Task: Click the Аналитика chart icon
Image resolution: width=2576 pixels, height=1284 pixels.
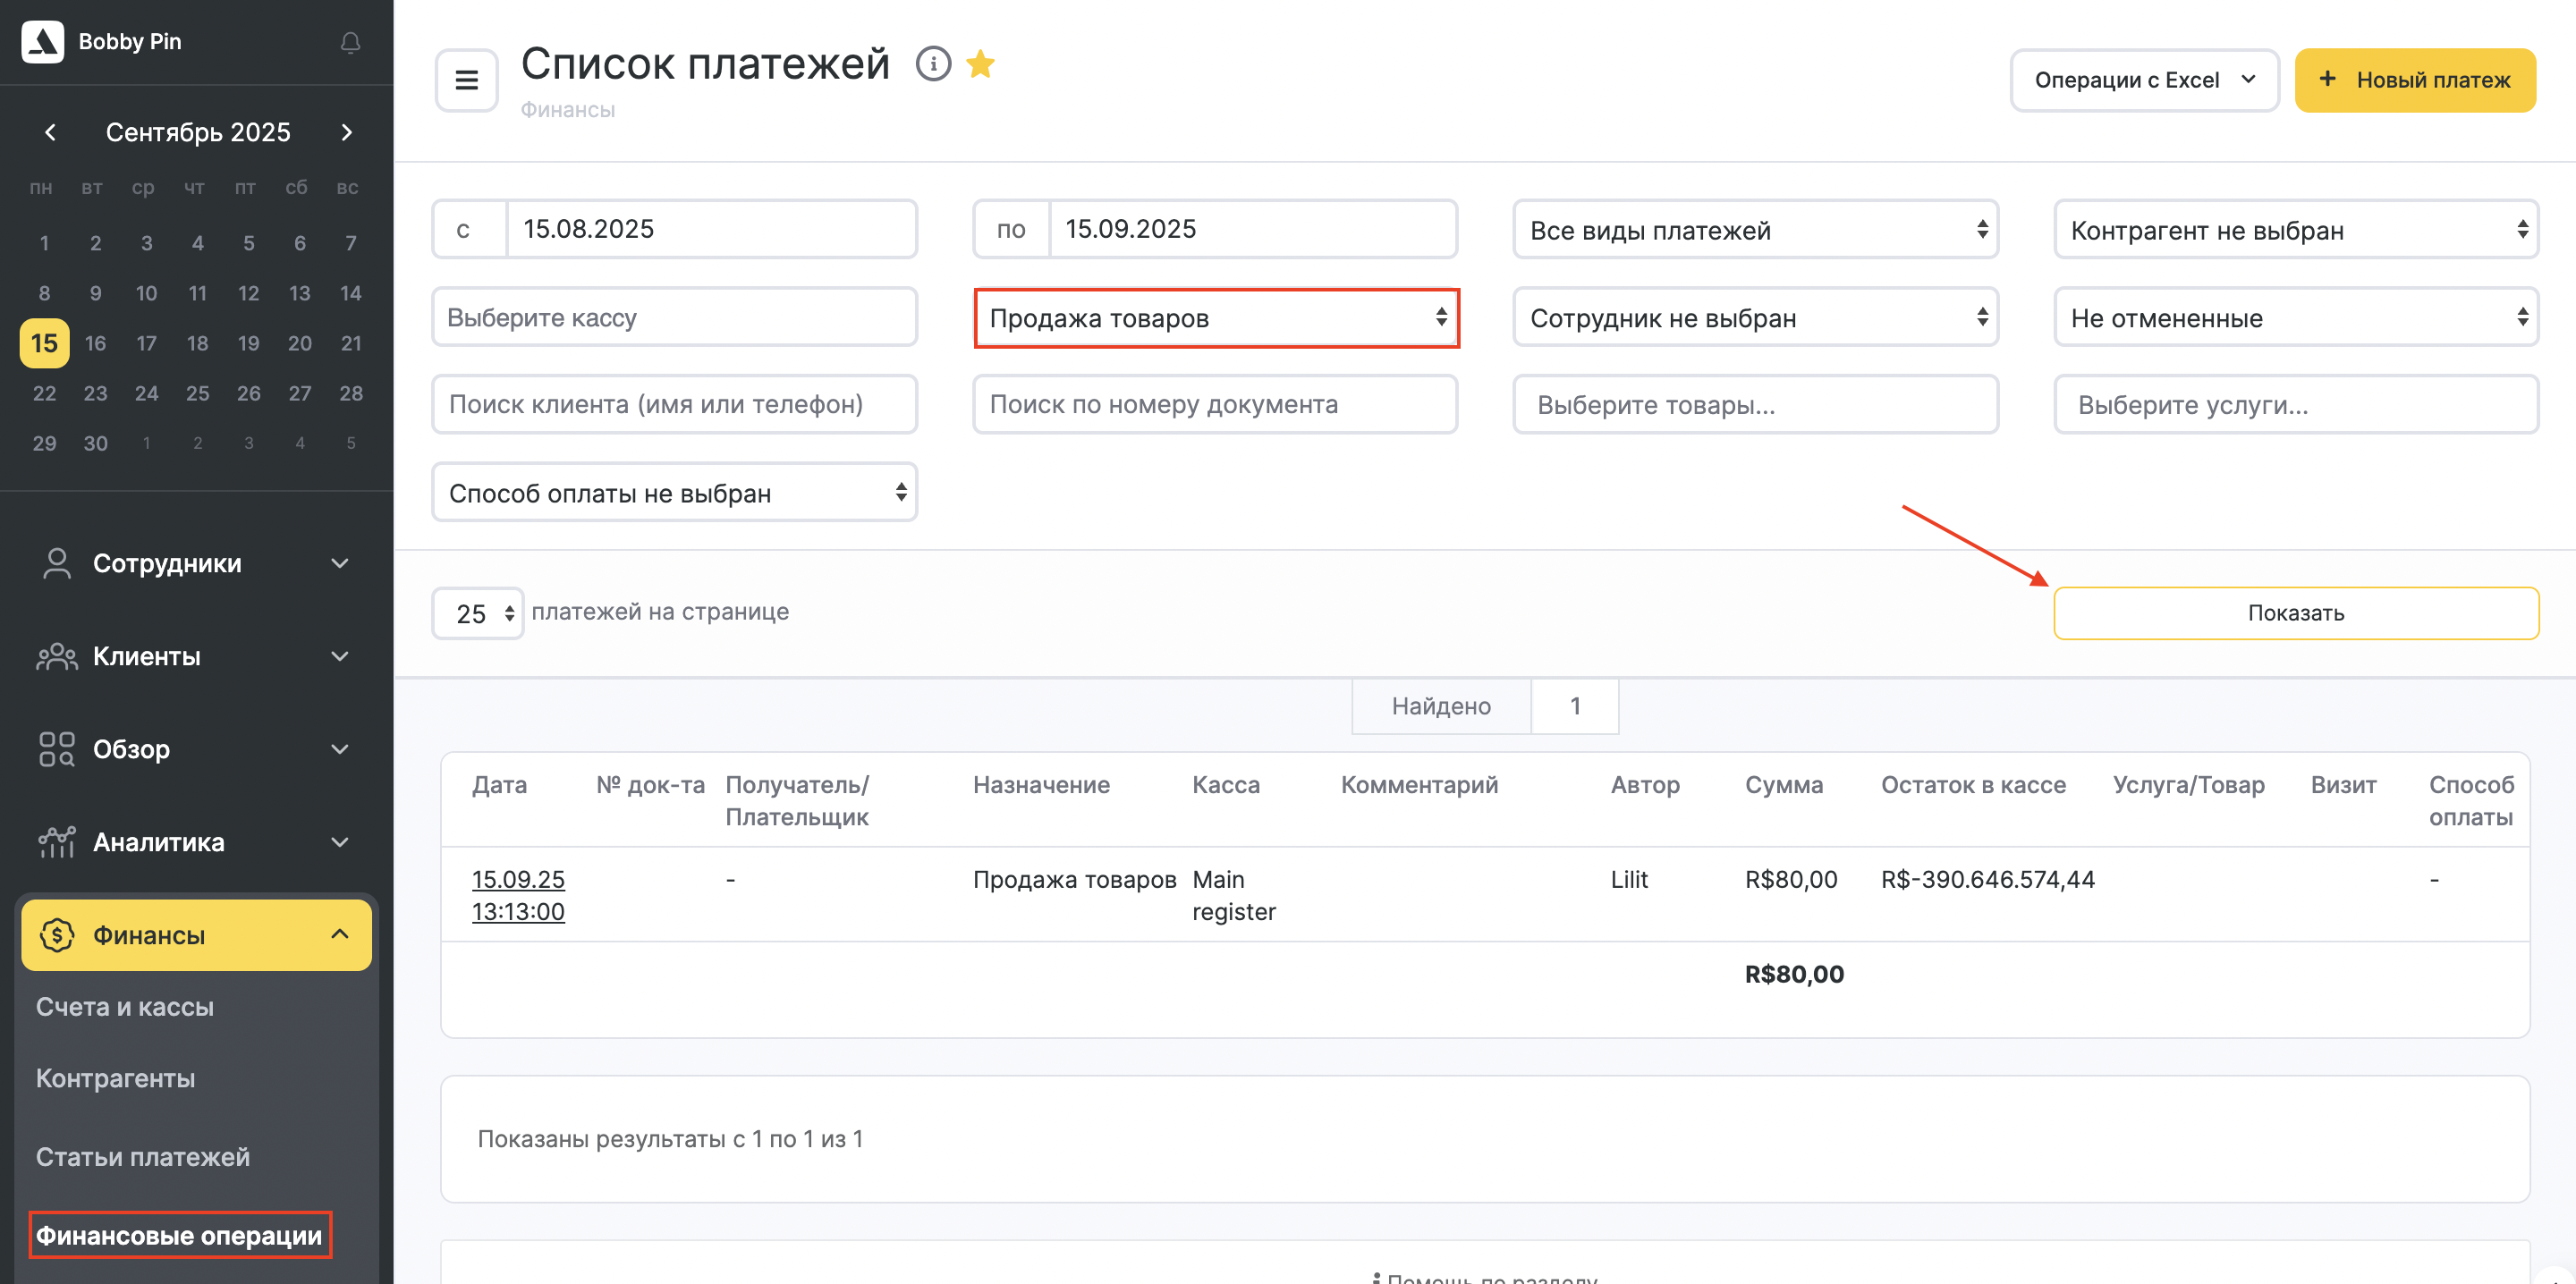Action: point(56,842)
